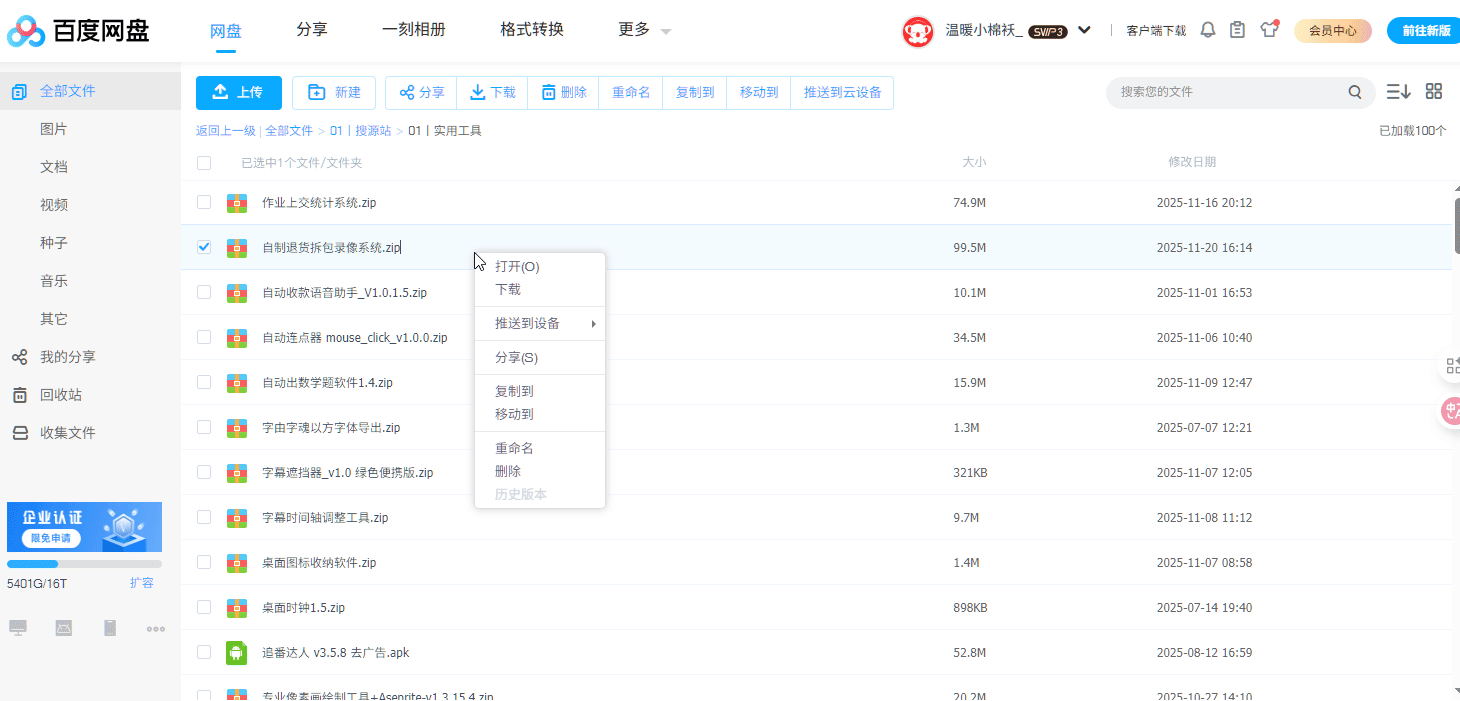Click the notification bell icon

point(1208,30)
